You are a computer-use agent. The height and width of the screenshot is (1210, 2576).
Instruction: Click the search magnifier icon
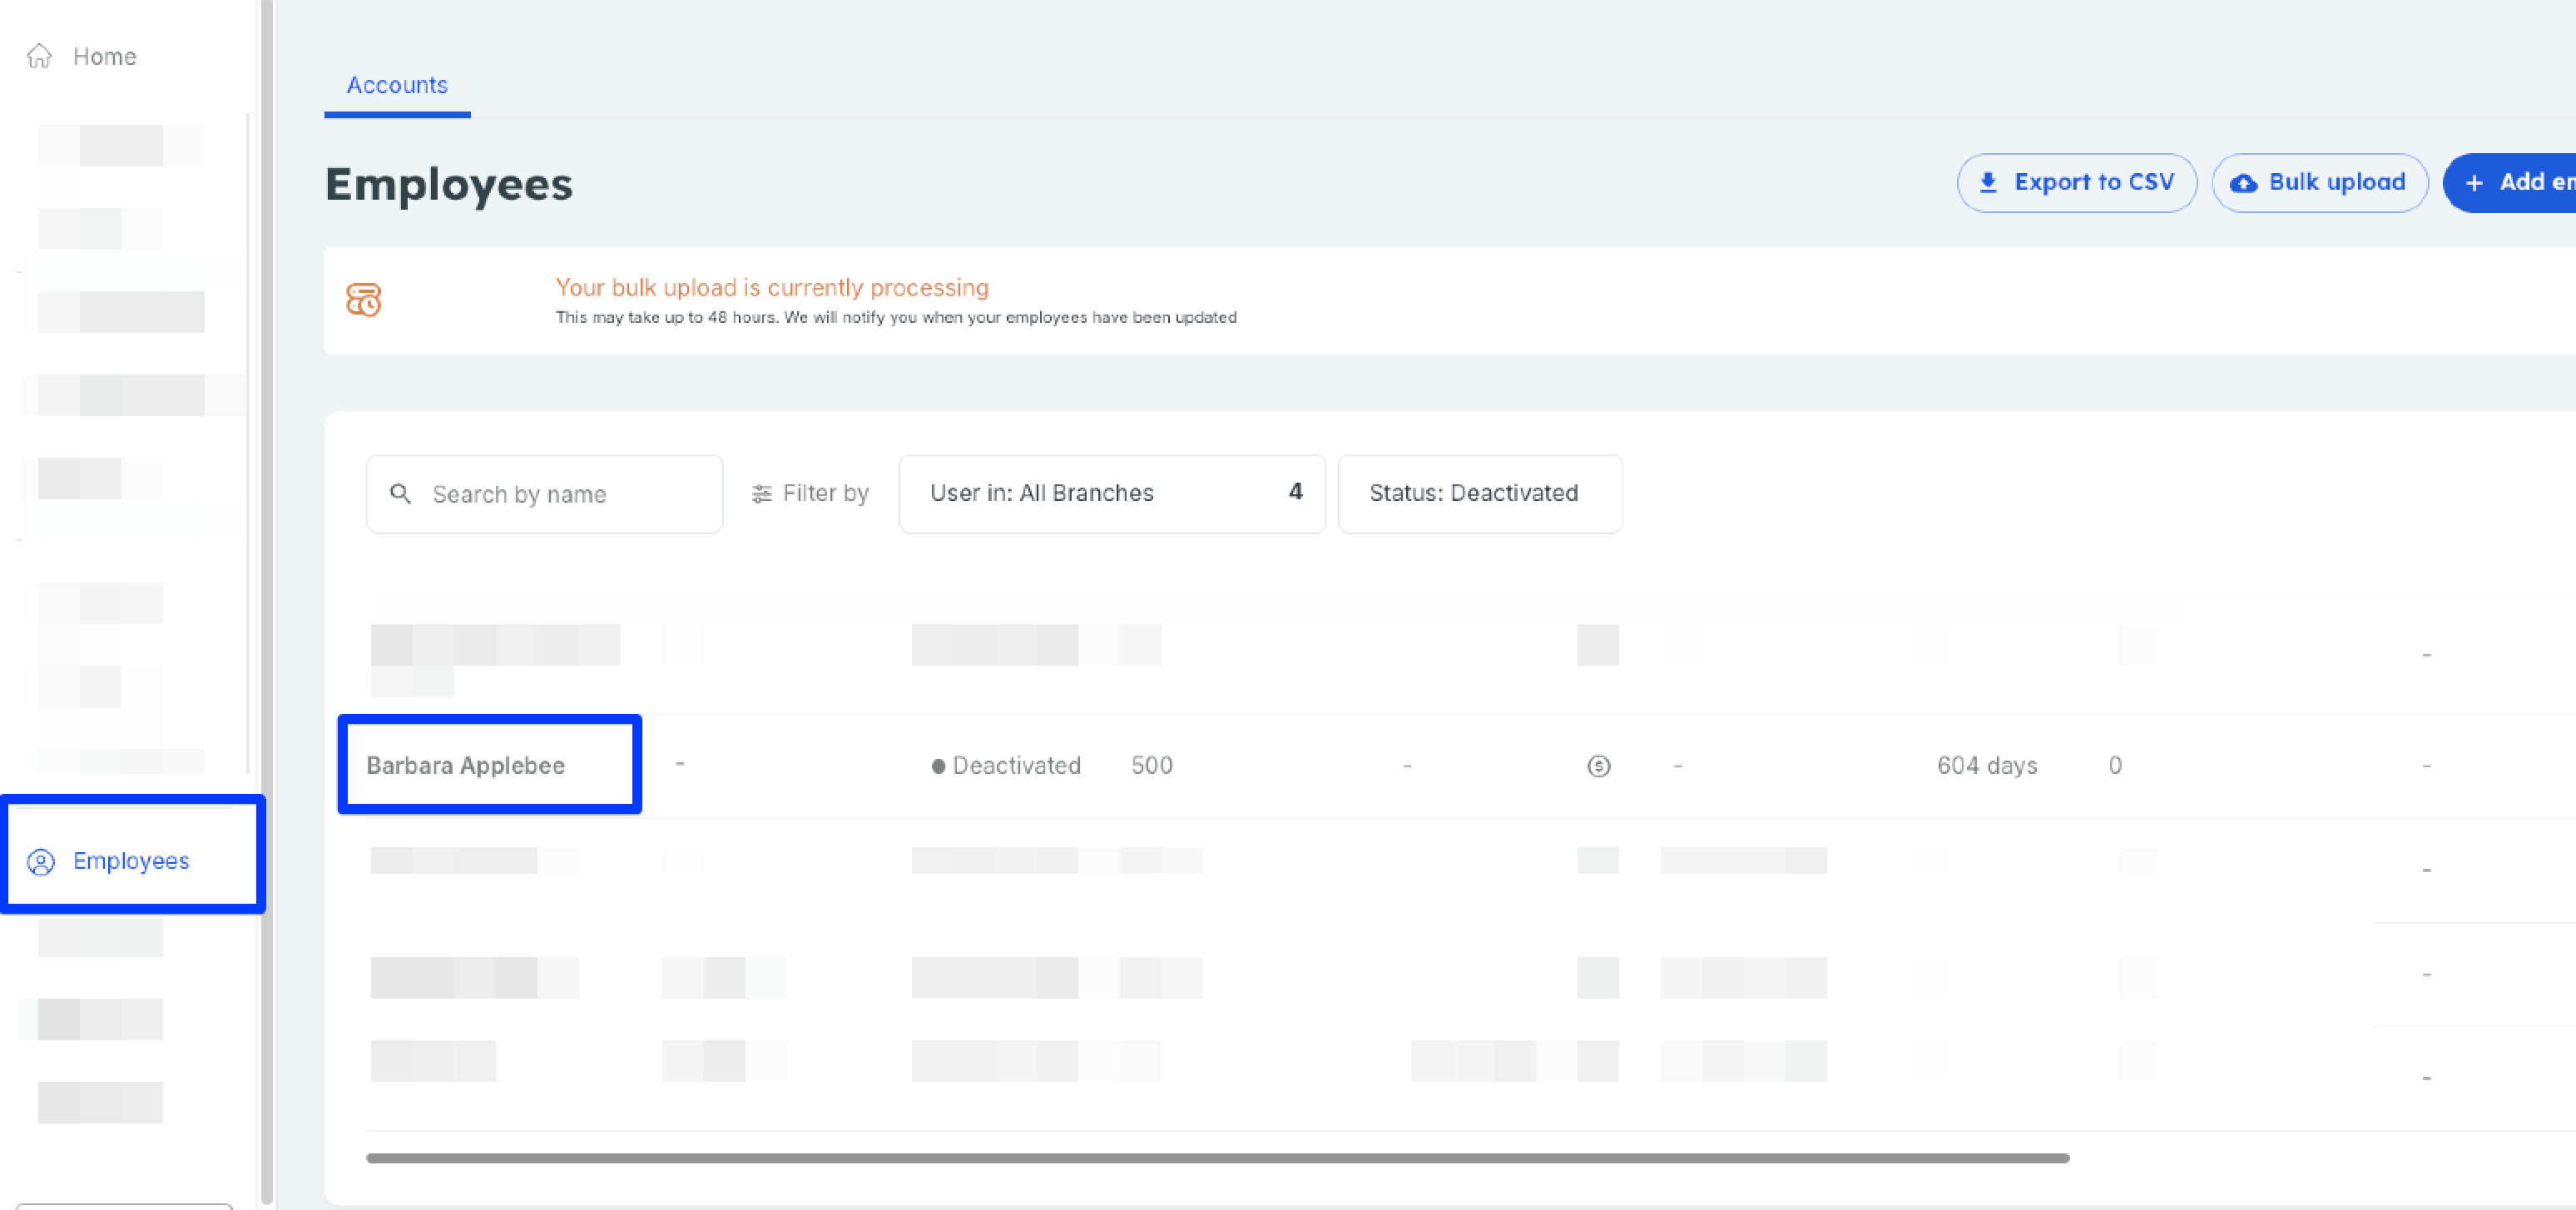coord(400,494)
